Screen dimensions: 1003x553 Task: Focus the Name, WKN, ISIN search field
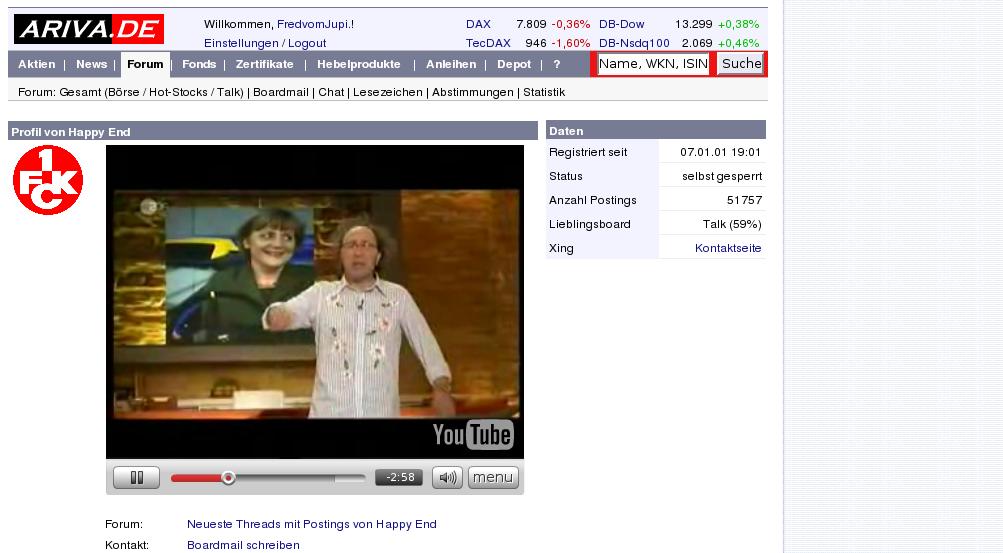point(653,64)
